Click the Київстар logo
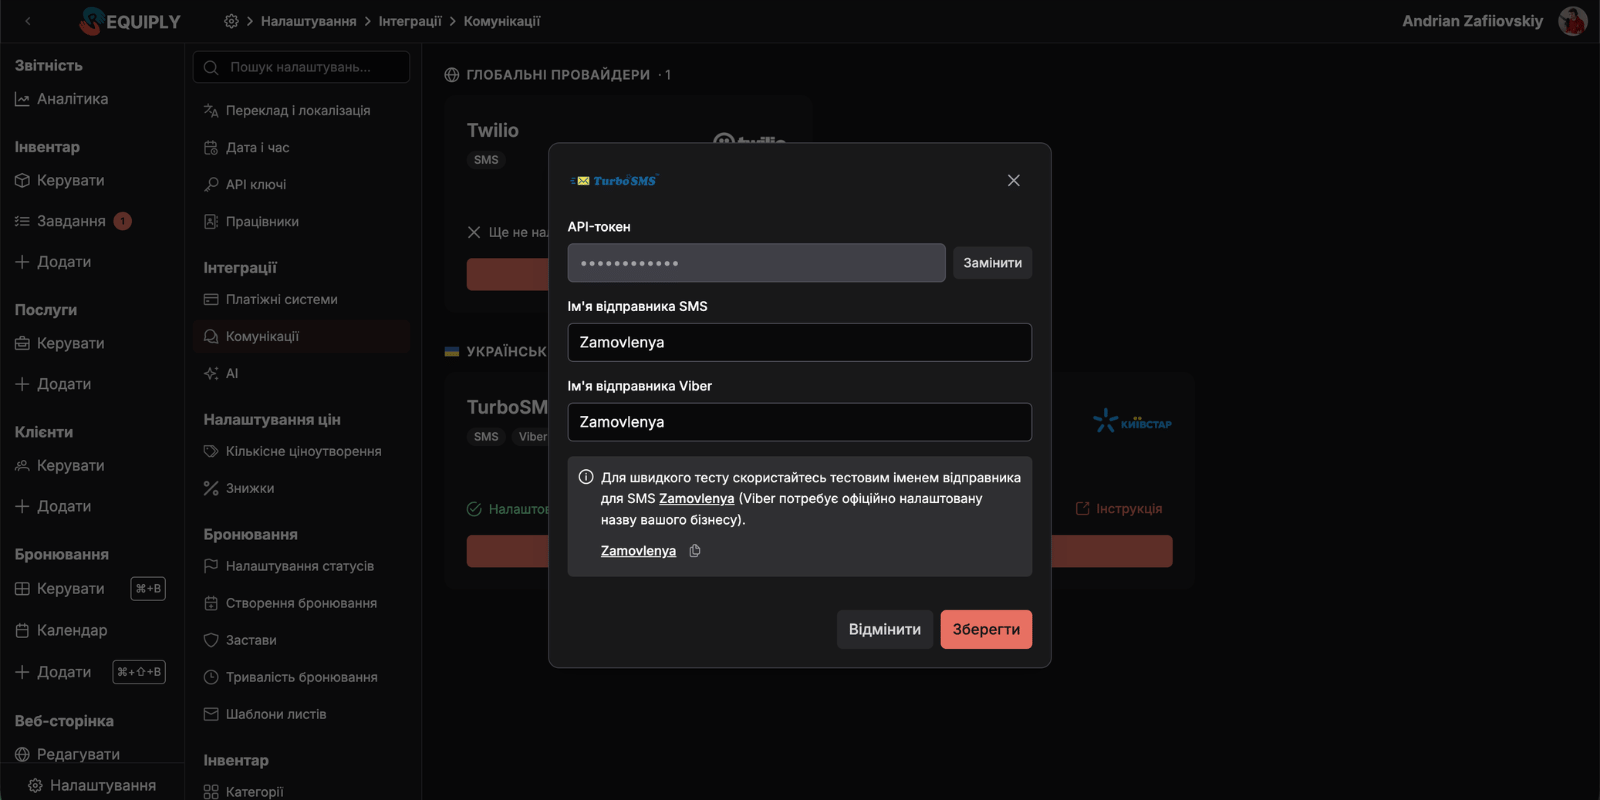The image size is (1600, 800). click(x=1132, y=421)
